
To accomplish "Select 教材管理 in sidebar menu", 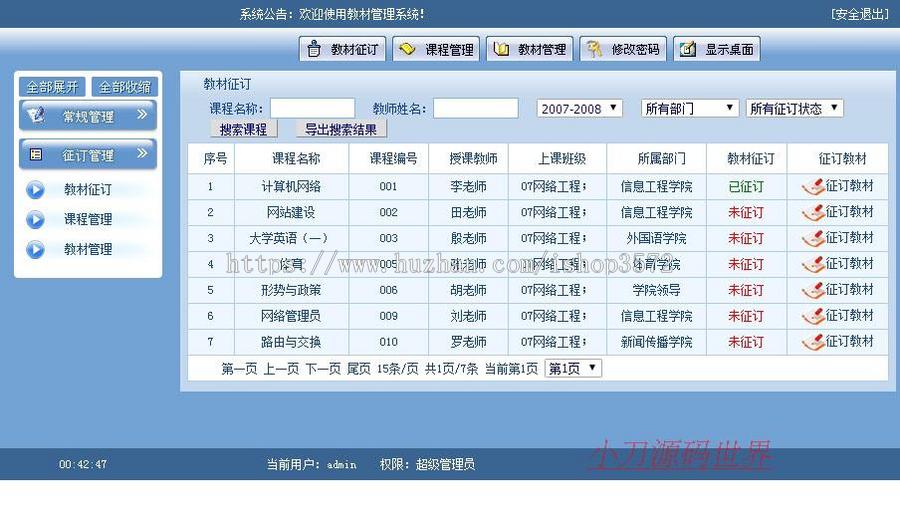I will pyautogui.click(x=88, y=249).
